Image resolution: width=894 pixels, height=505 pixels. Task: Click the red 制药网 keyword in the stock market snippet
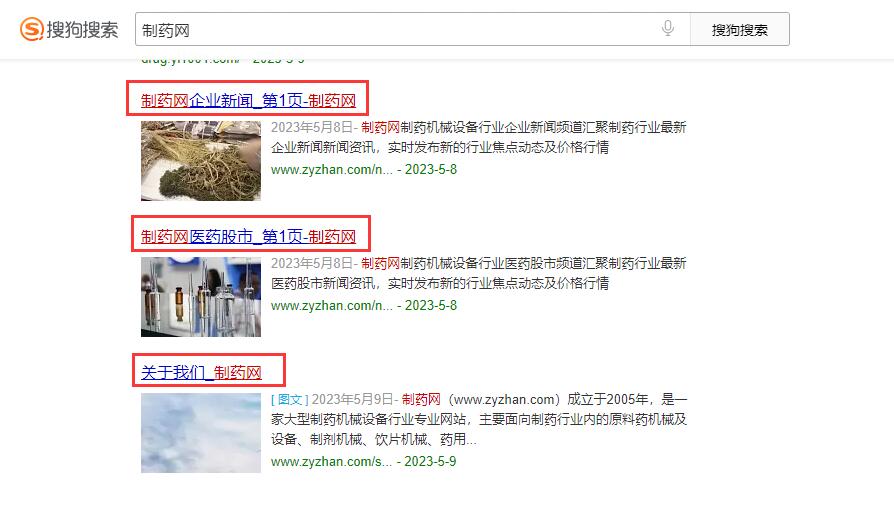coord(380,263)
